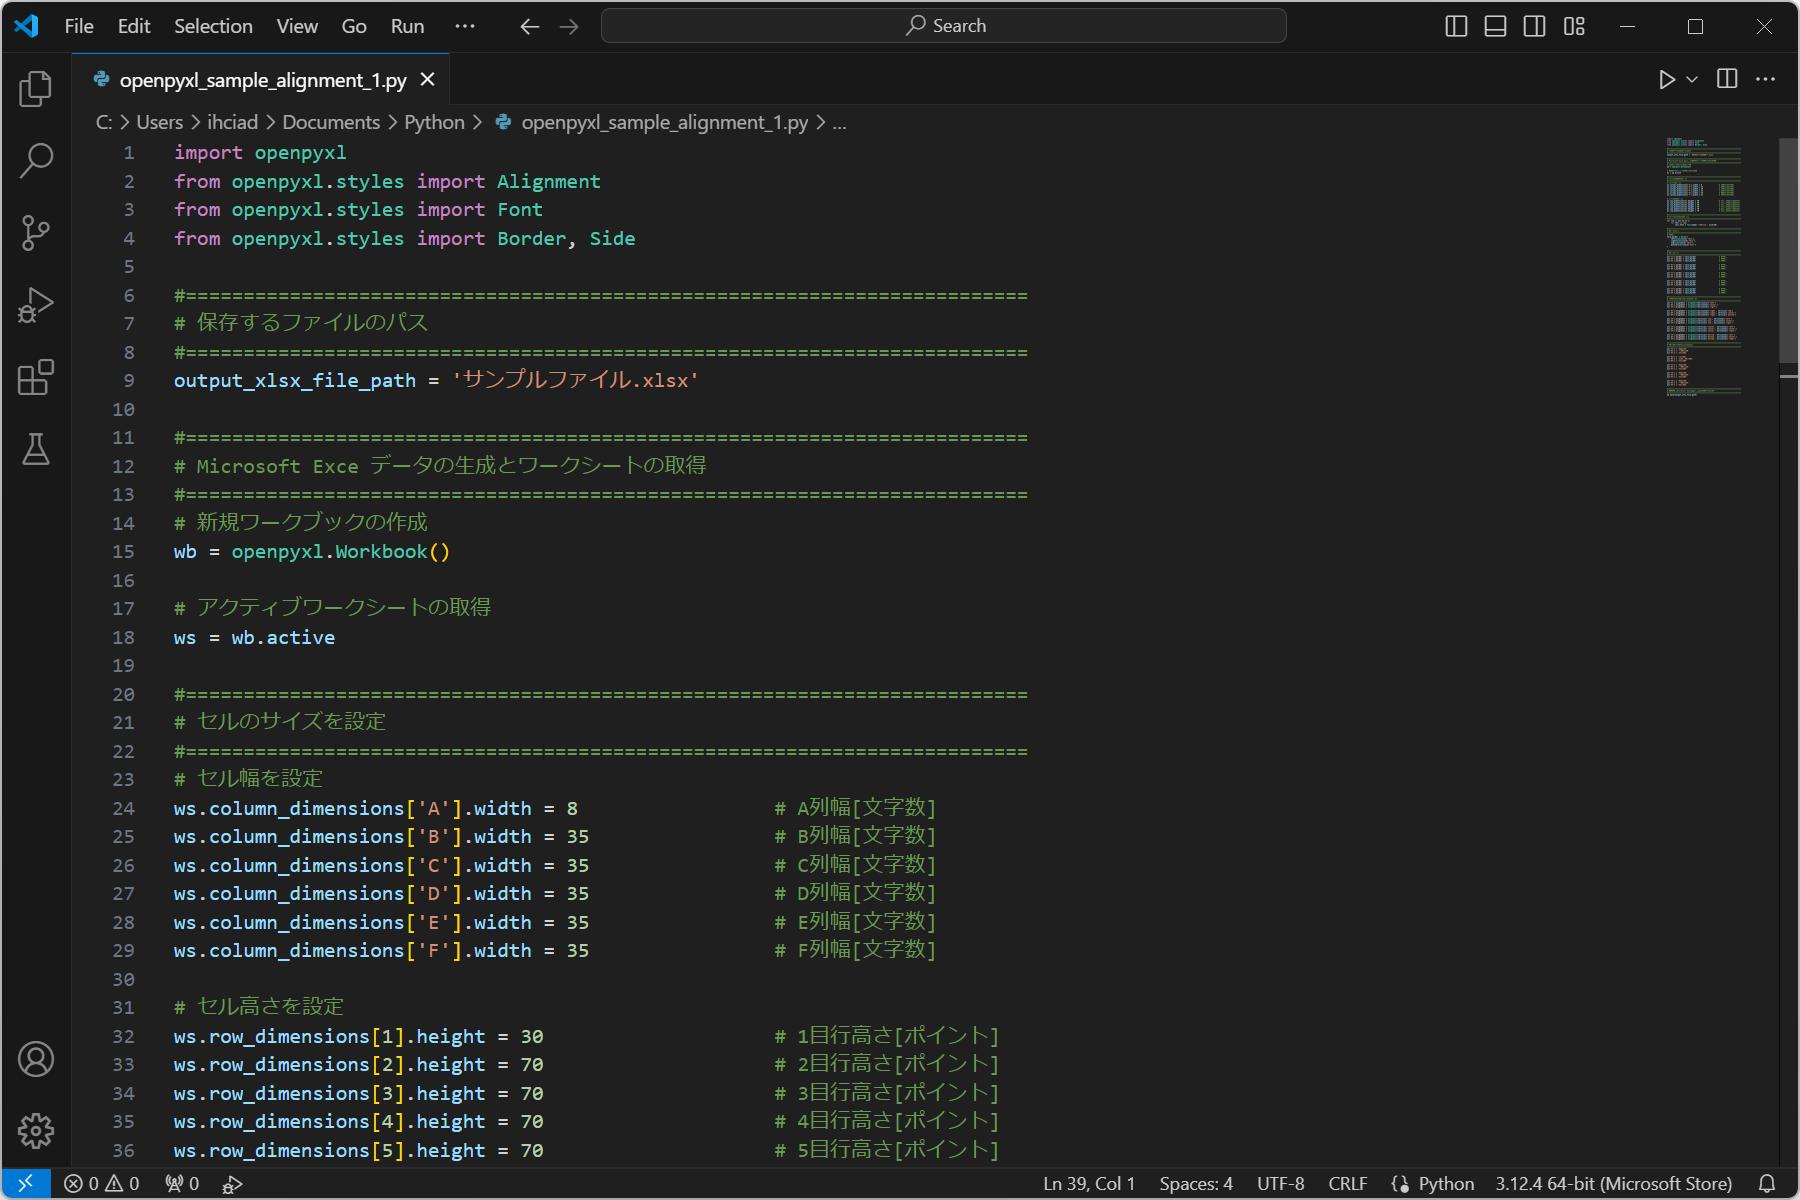This screenshot has height=1200, width=1800.
Task: Select language mode Python in status bar
Action: pos(1445,1184)
